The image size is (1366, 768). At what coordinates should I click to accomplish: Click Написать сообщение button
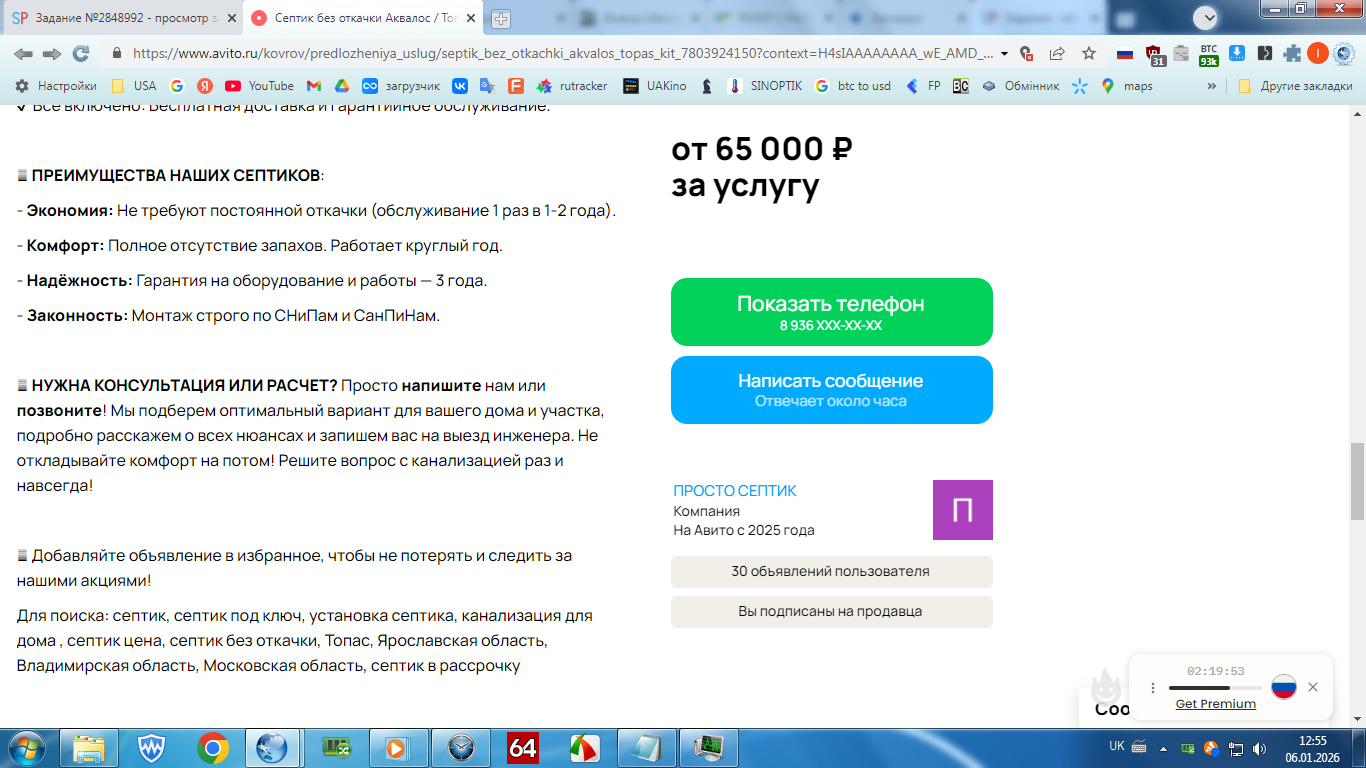click(x=832, y=390)
